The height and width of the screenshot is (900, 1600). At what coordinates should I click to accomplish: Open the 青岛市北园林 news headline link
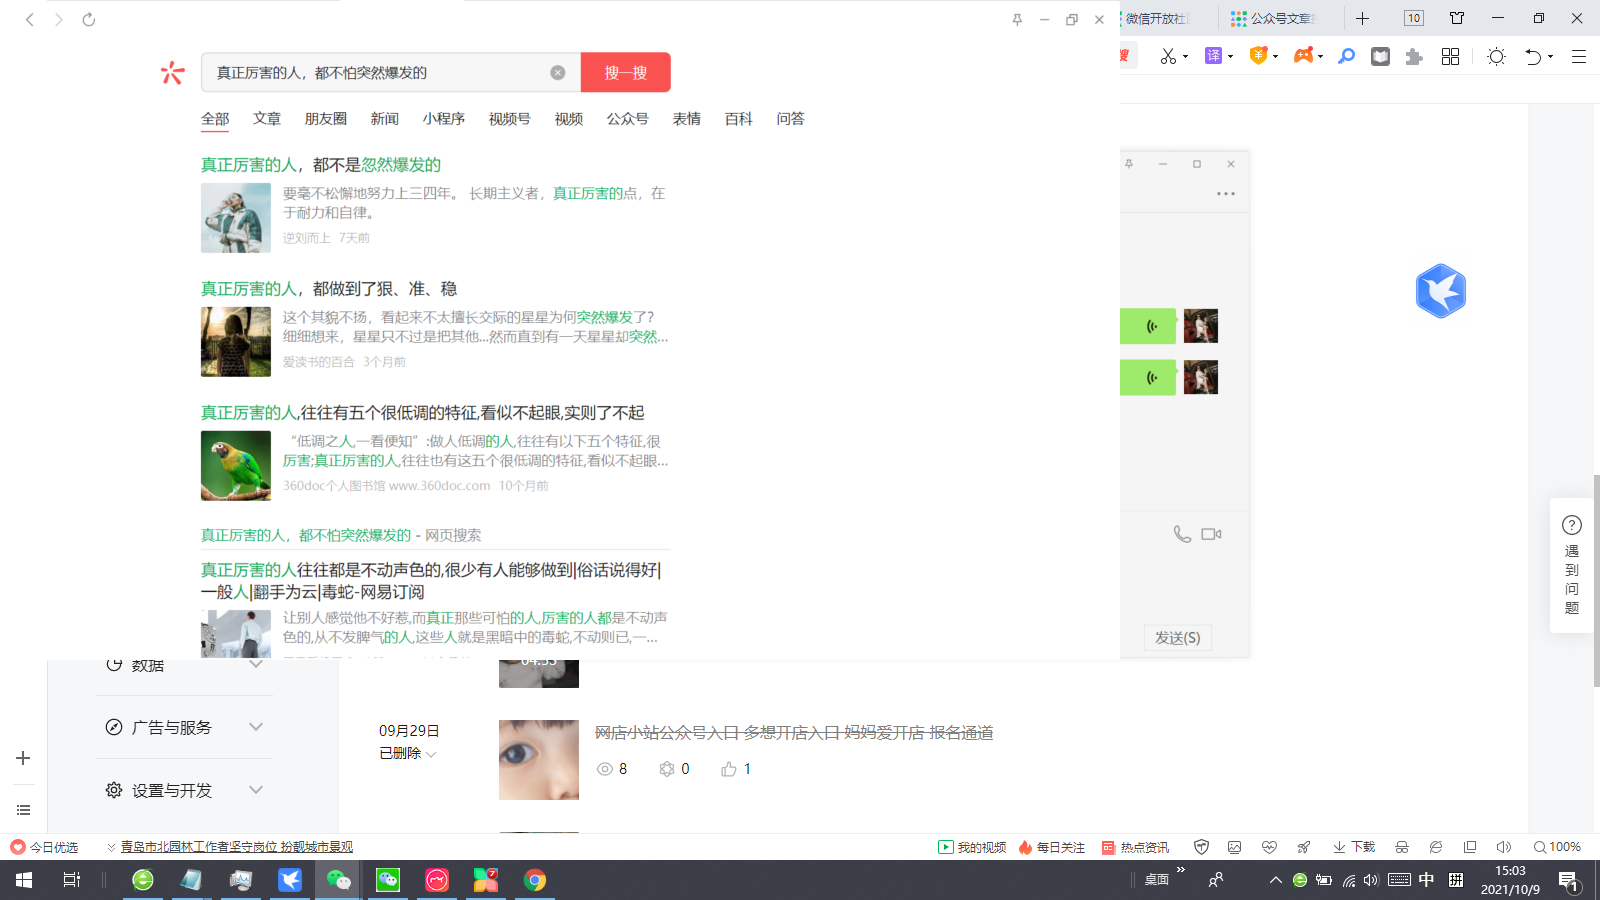point(237,847)
